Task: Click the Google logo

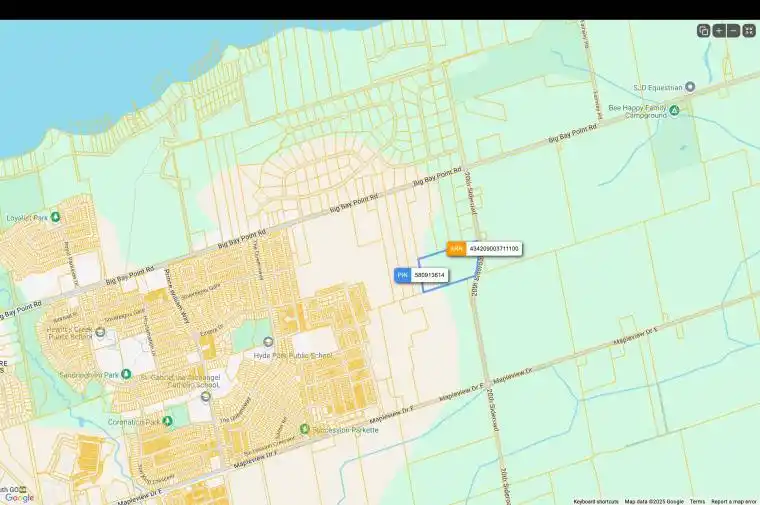Action: coord(18,497)
